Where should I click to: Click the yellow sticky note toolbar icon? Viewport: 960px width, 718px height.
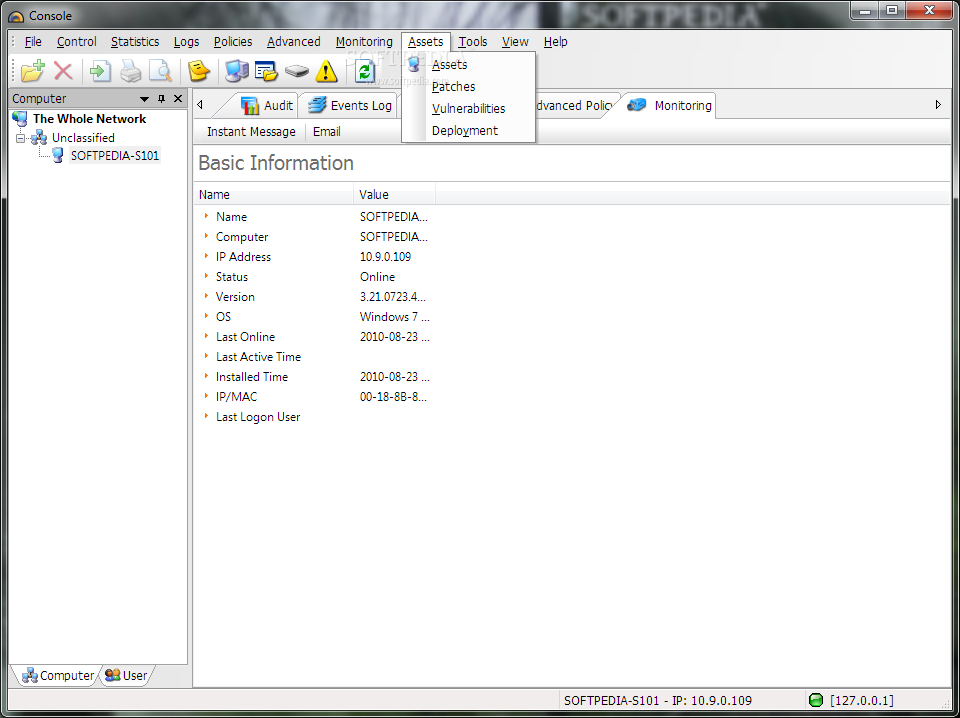[x=199, y=72]
